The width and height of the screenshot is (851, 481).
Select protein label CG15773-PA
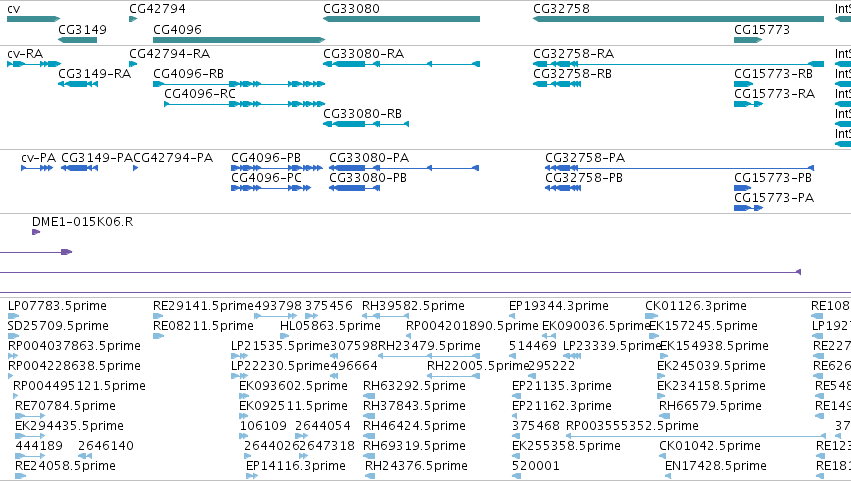774,198
